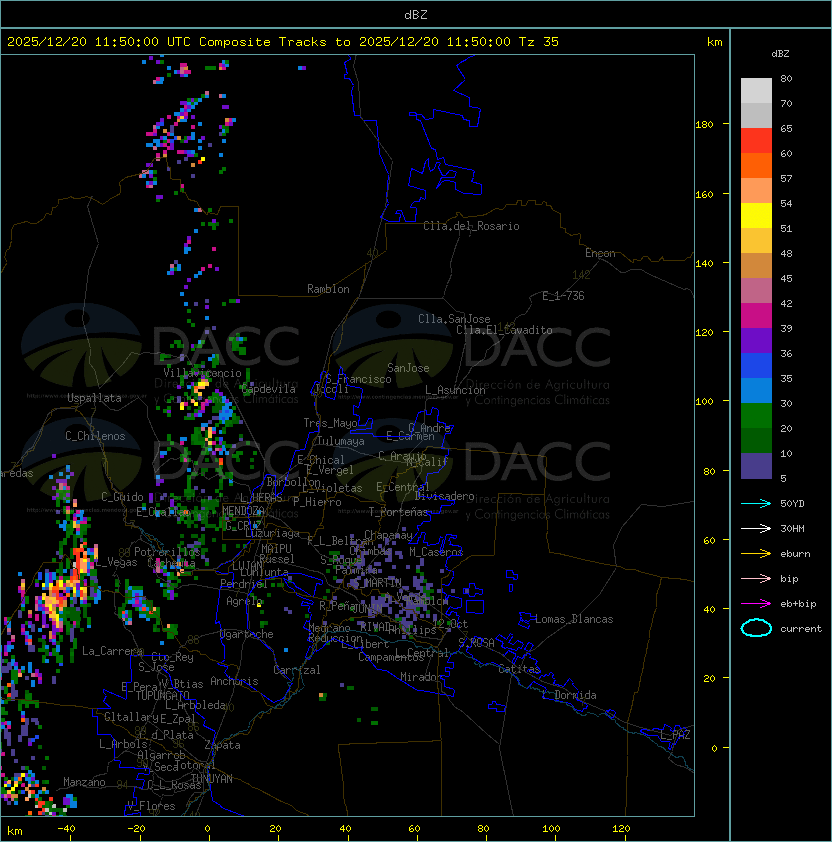Click the '-40' km tick on horizontal axis
Viewport: 832px width, 842px height.
66,828
